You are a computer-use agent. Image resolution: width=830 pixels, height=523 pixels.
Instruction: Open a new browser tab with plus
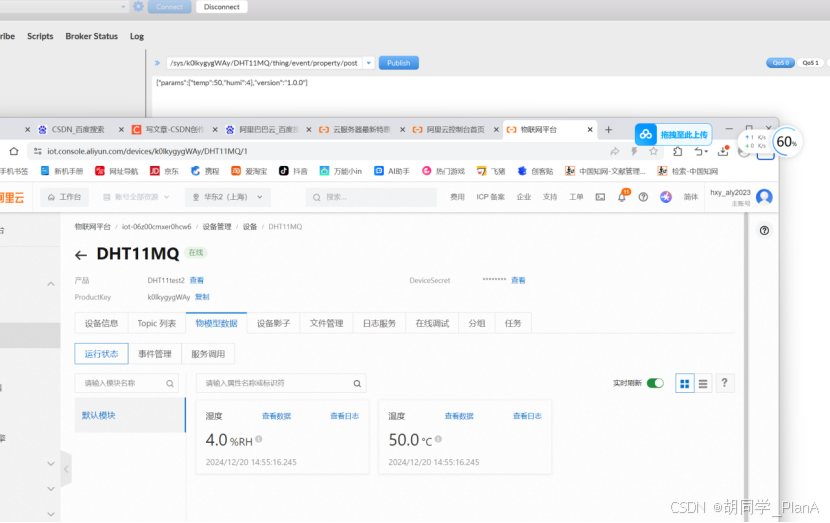pos(608,130)
